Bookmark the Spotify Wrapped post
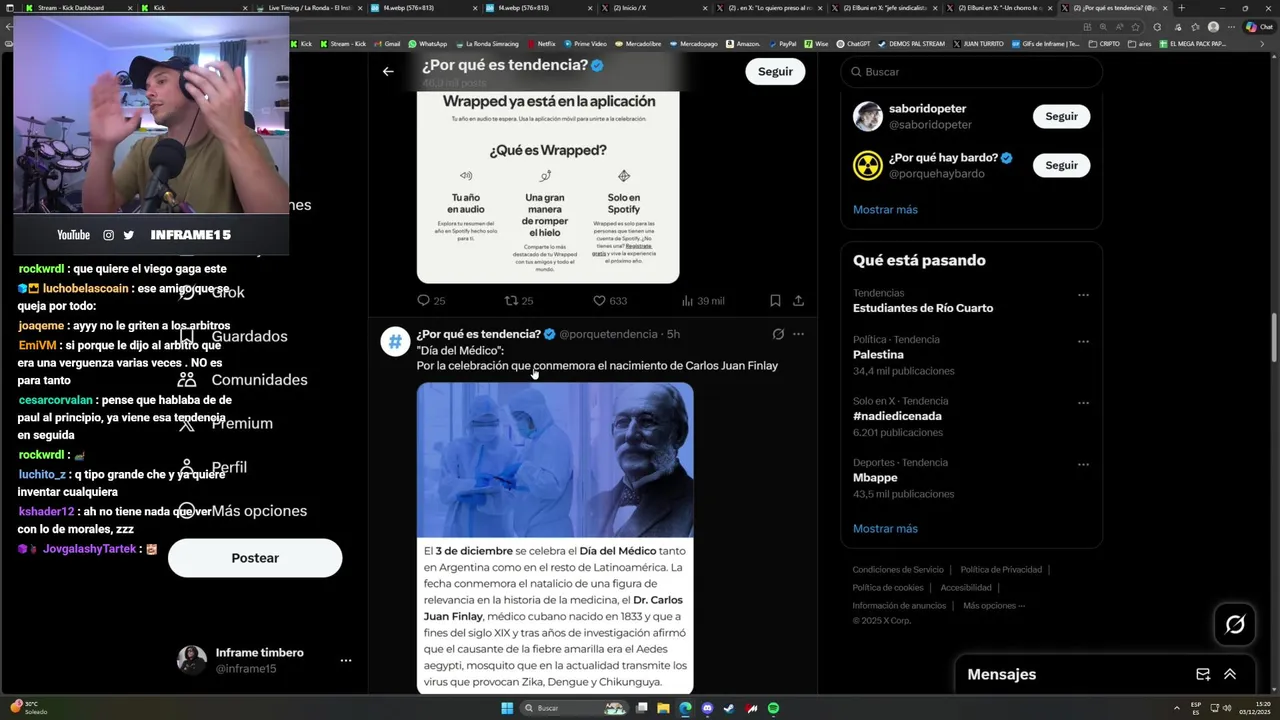This screenshot has width=1280, height=720. point(775,300)
